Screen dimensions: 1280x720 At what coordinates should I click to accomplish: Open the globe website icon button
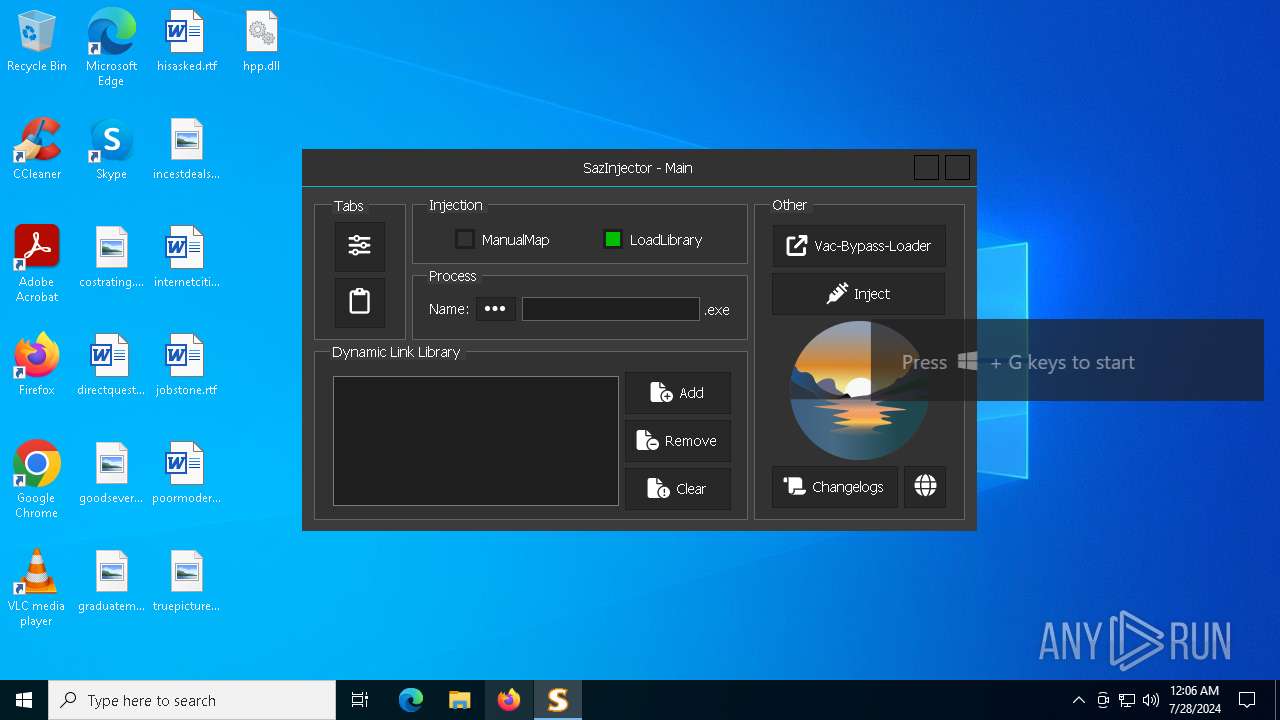pyautogui.click(x=925, y=487)
